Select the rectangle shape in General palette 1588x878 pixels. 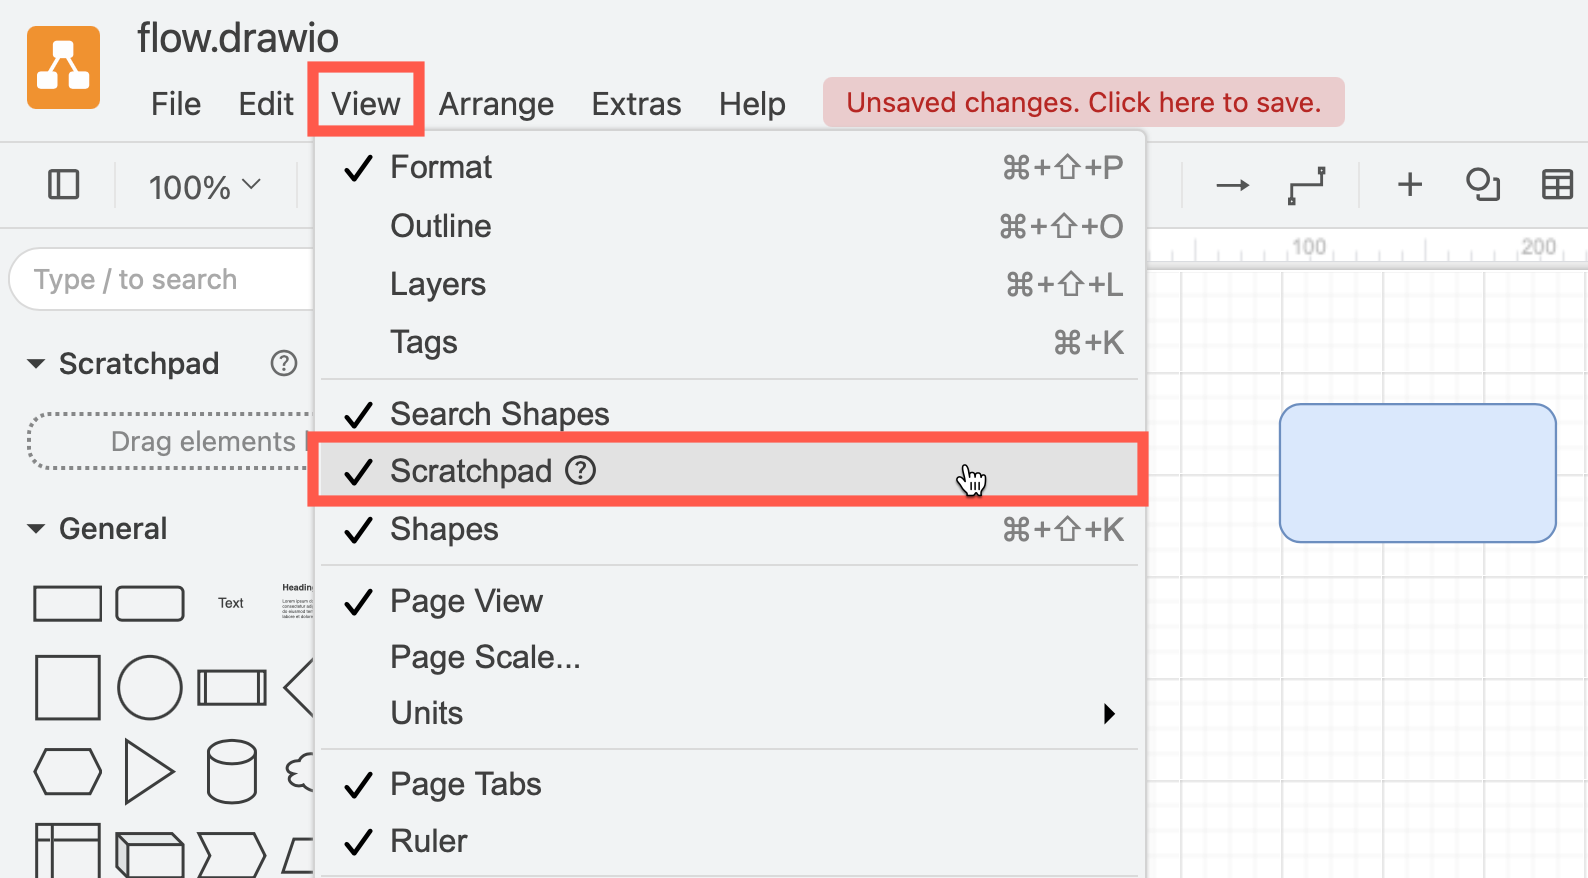coord(67,603)
